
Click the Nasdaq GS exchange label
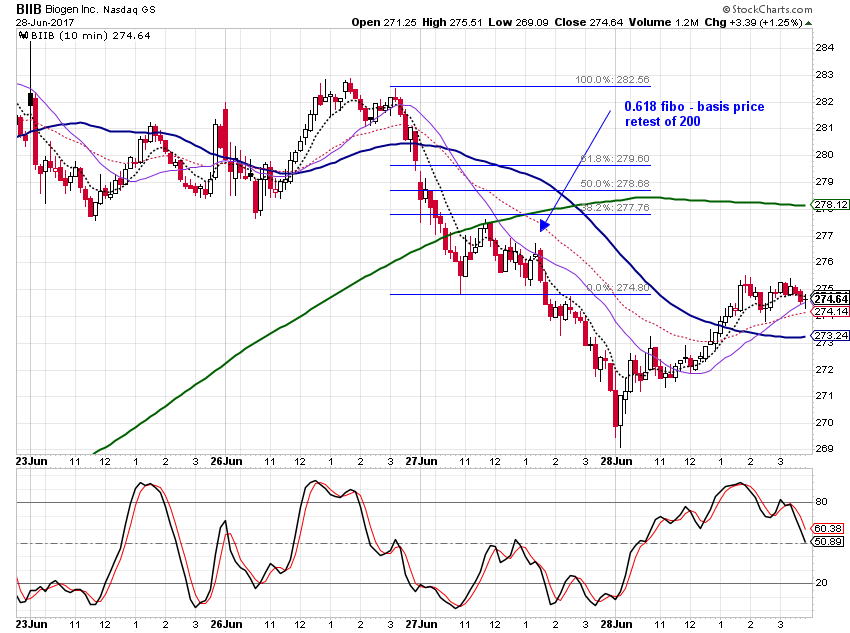coord(128,9)
